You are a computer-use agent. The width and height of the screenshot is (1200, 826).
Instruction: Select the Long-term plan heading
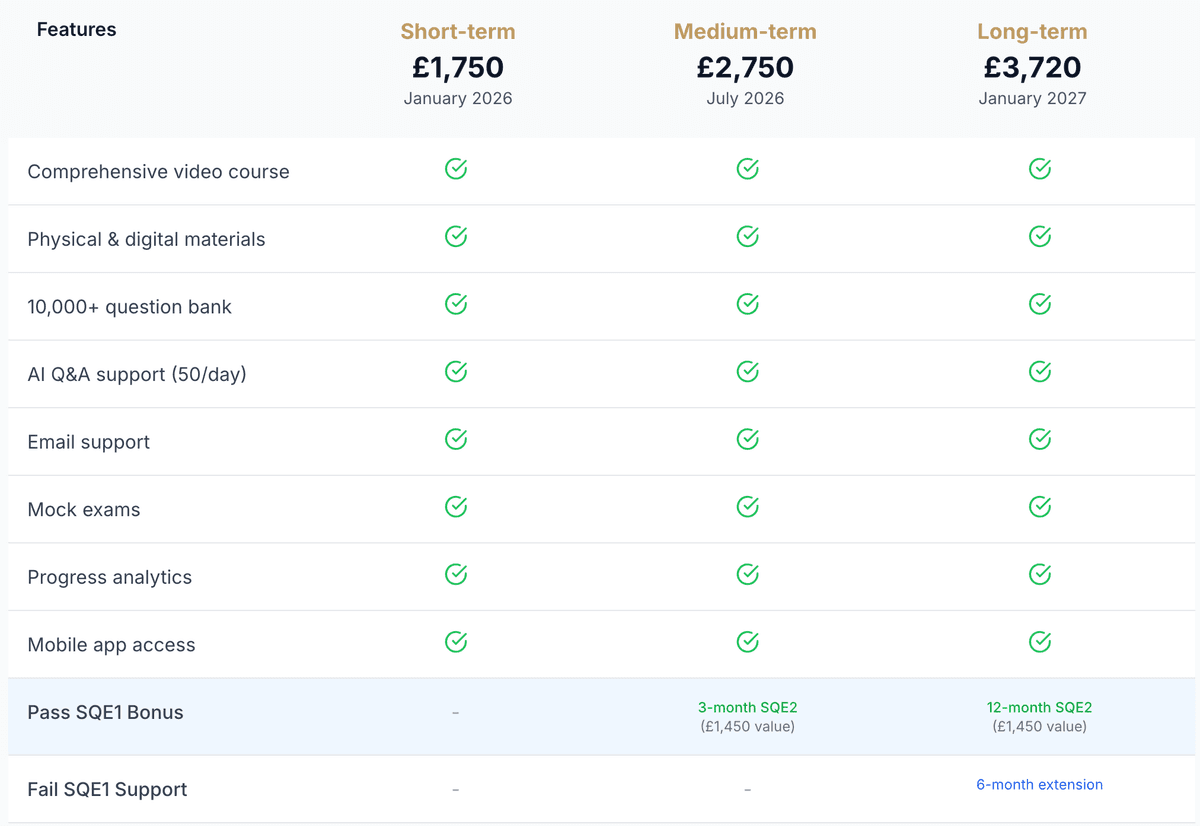point(1032,32)
